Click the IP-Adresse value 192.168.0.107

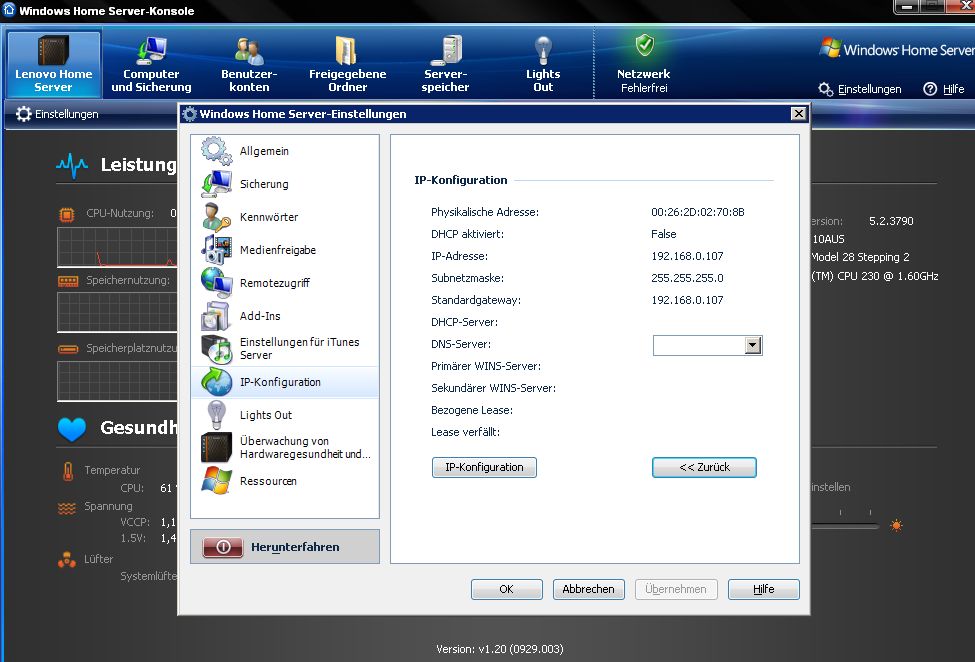(687, 256)
